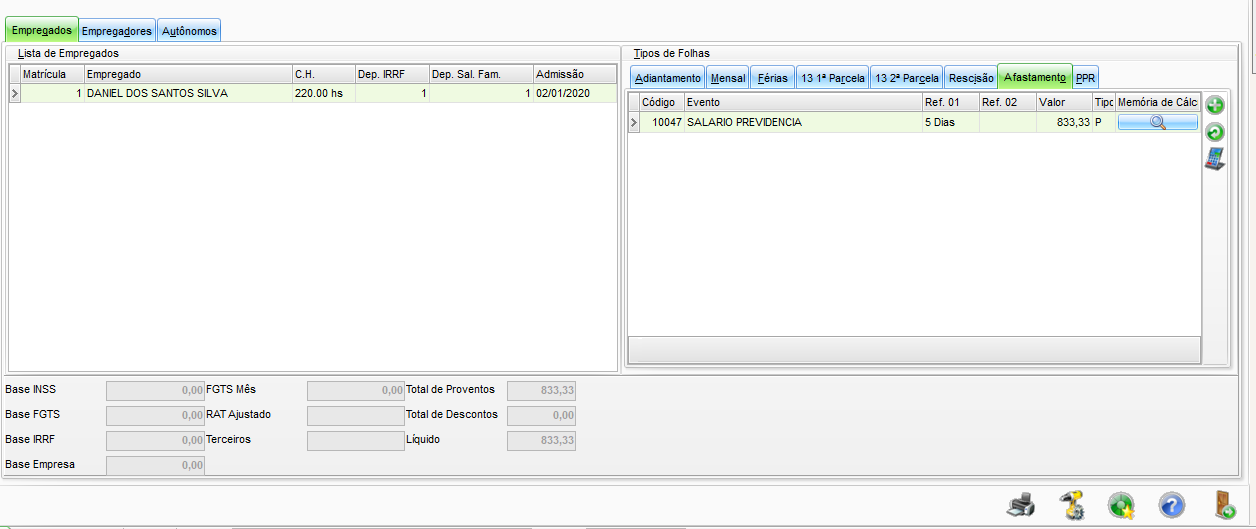Image resolution: width=1256 pixels, height=529 pixels.
Task: Select the Adiantamento payroll tab
Action: coord(668,78)
